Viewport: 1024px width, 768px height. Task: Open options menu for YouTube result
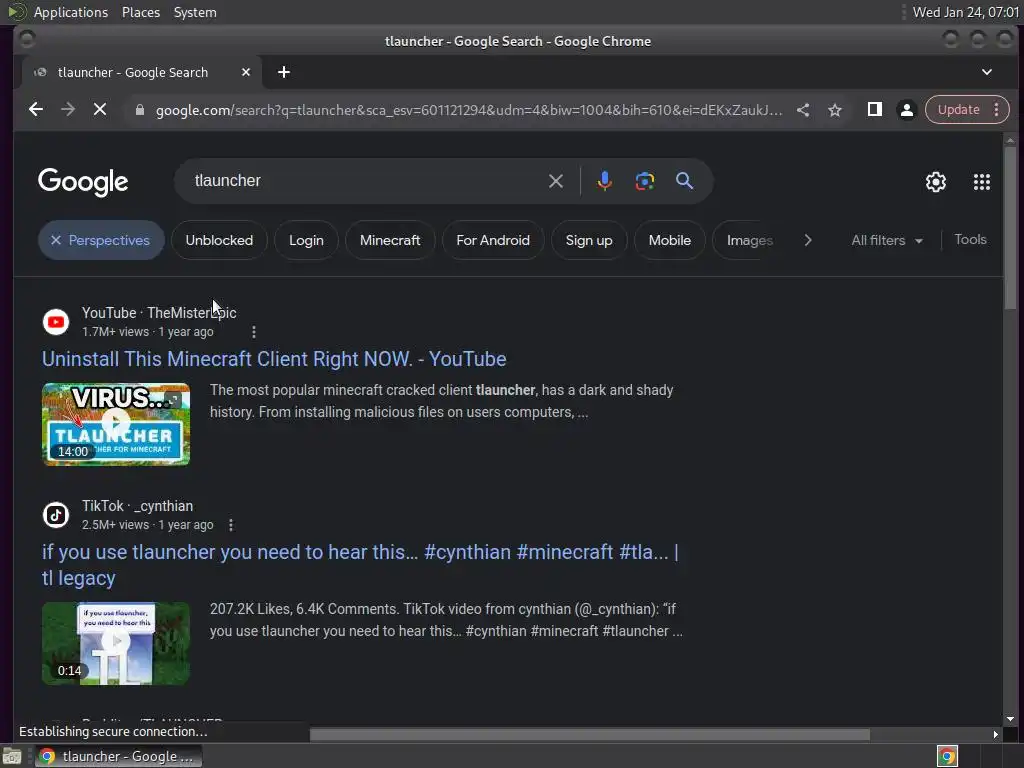click(x=254, y=332)
